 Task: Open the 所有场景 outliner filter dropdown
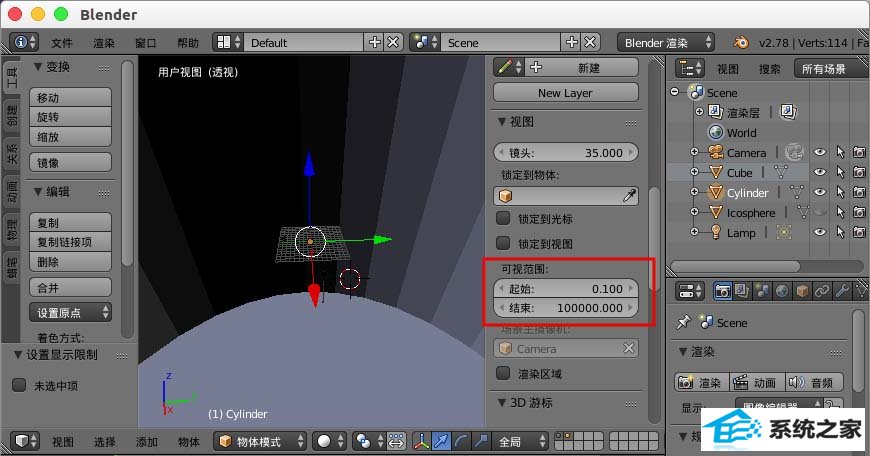point(829,69)
